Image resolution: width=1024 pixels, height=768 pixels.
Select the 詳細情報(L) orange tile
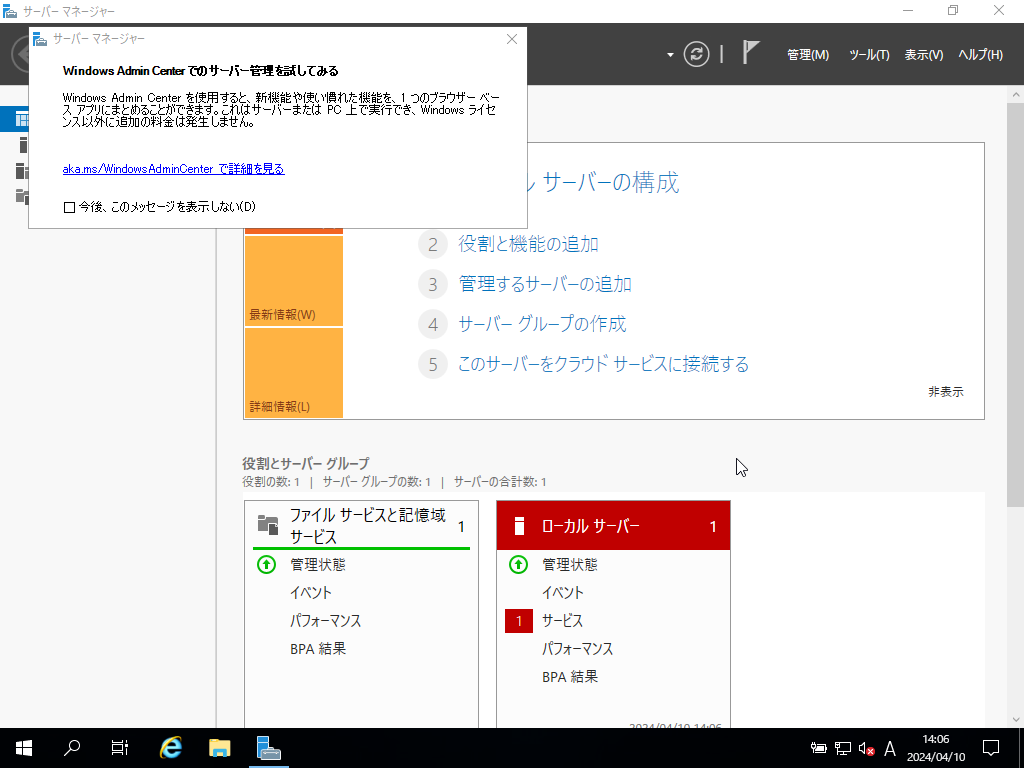[x=294, y=373]
